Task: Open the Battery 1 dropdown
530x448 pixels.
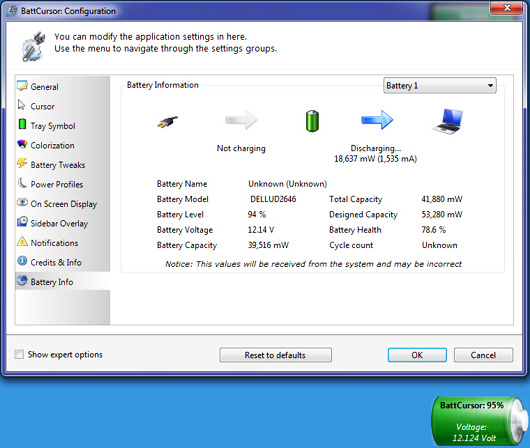Action: (x=440, y=86)
